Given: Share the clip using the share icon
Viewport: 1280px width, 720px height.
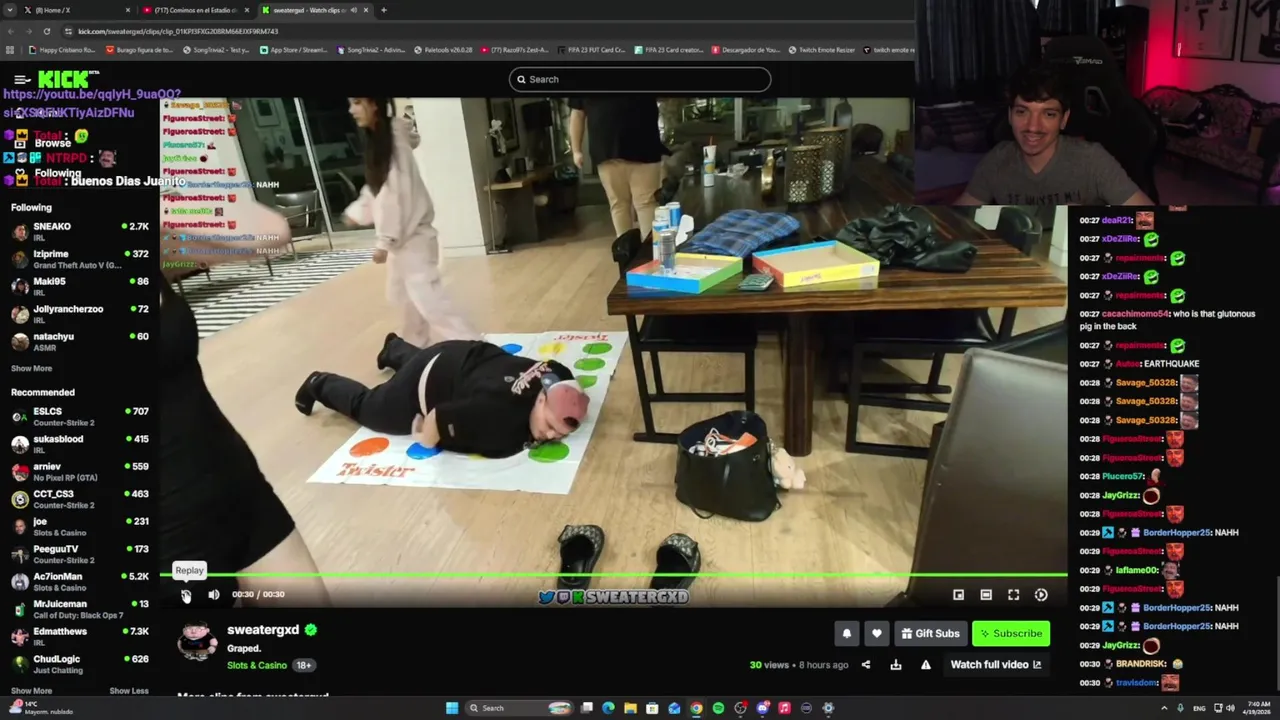Looking at the screenshot, I should point(866,665).
